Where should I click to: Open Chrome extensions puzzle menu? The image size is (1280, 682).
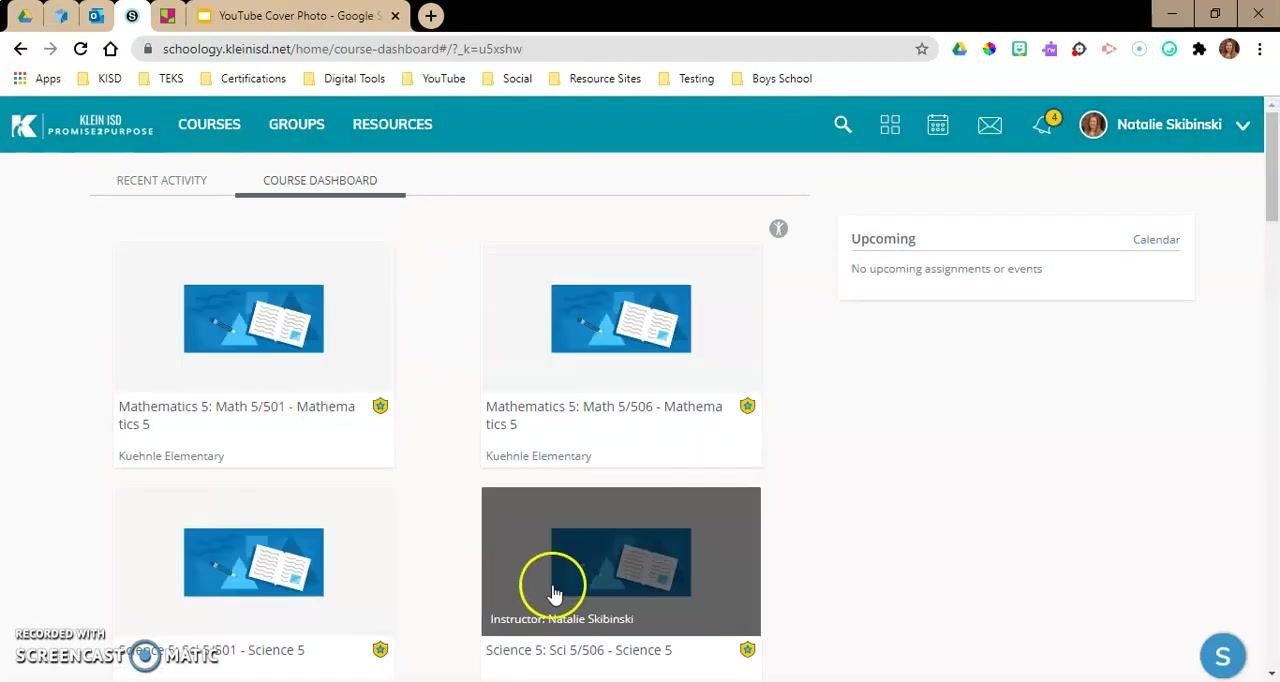[x=1199, y=49]
